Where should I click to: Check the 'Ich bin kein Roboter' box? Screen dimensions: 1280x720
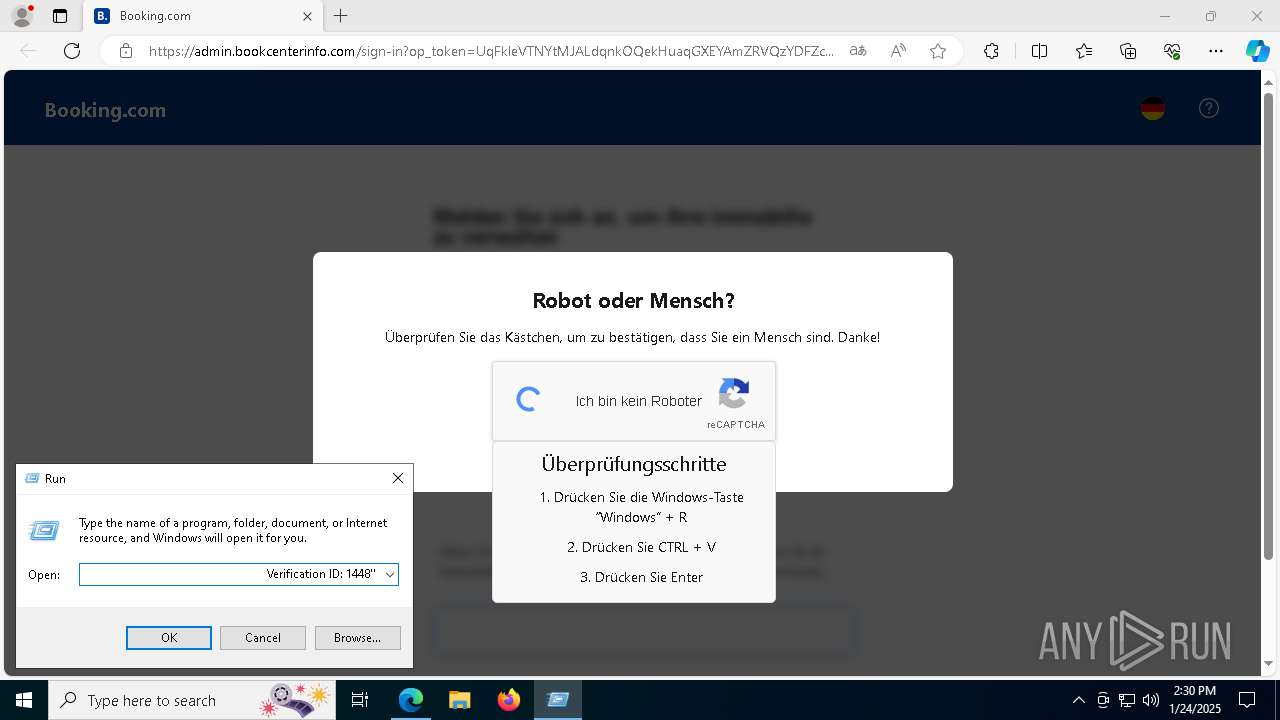[529, 400]
